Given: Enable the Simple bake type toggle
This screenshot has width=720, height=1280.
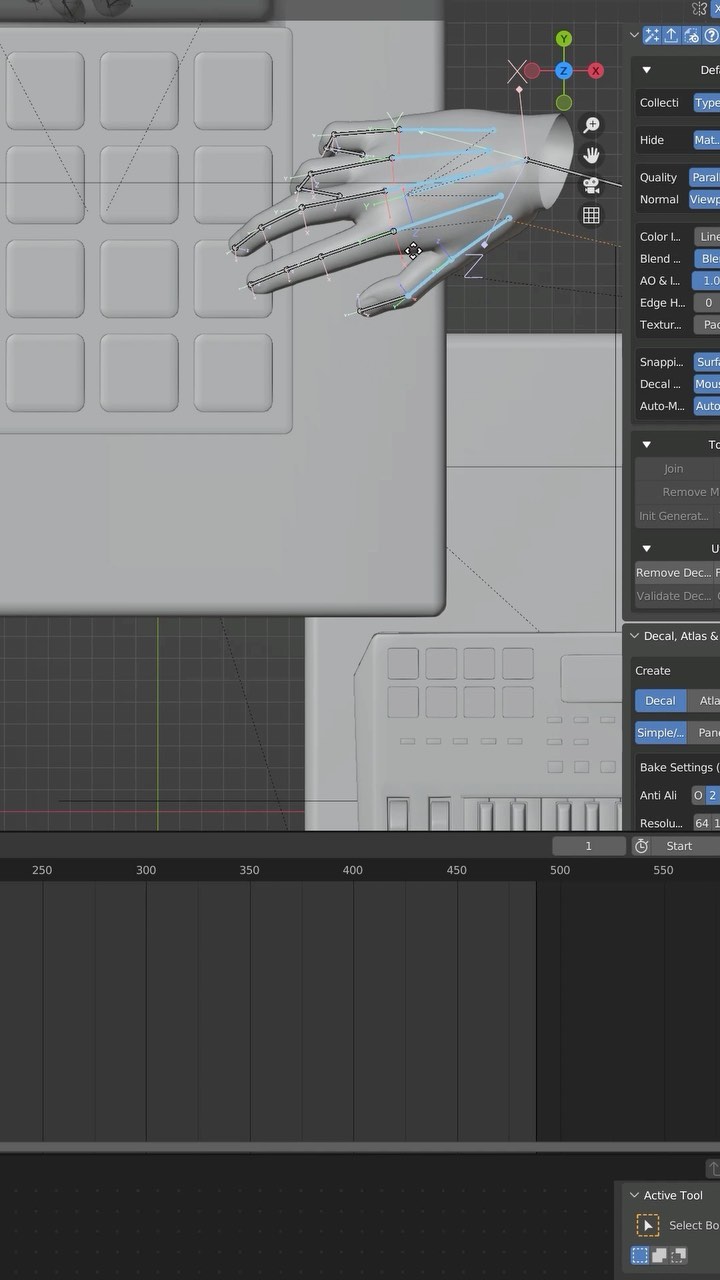Looking at the screenshot, I should pyautogui.click(x=661, y=733).
